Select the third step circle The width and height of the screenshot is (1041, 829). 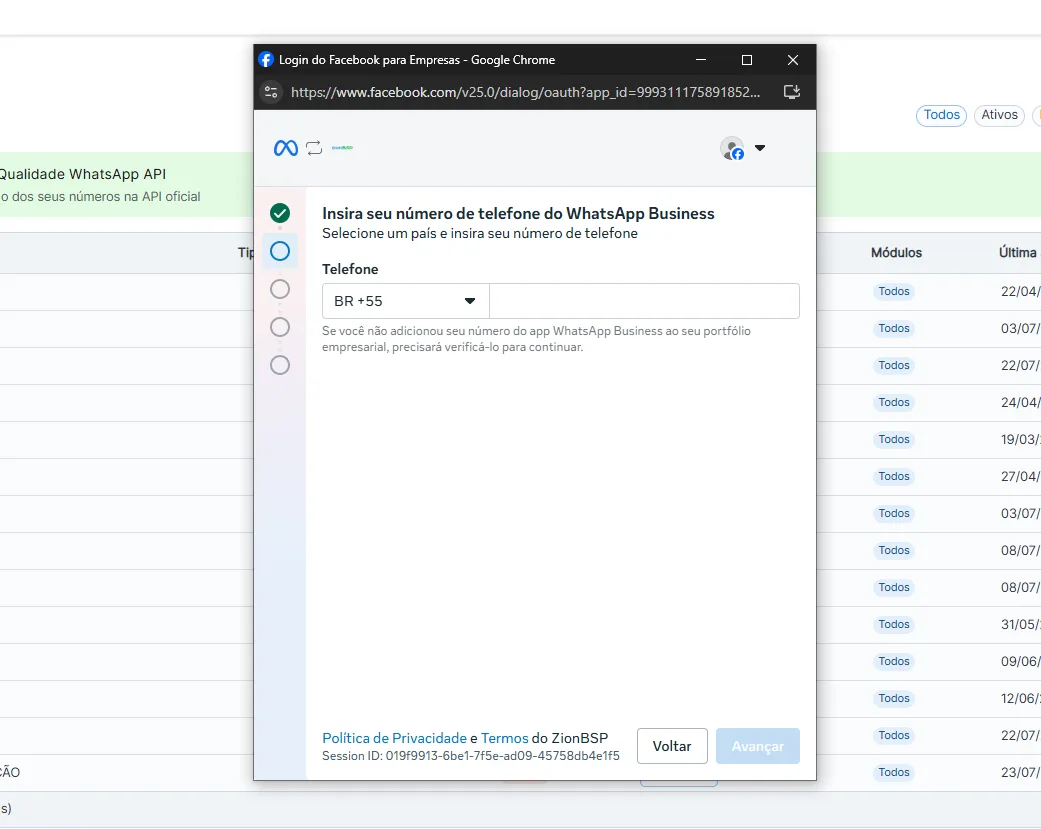pos(280,289)
